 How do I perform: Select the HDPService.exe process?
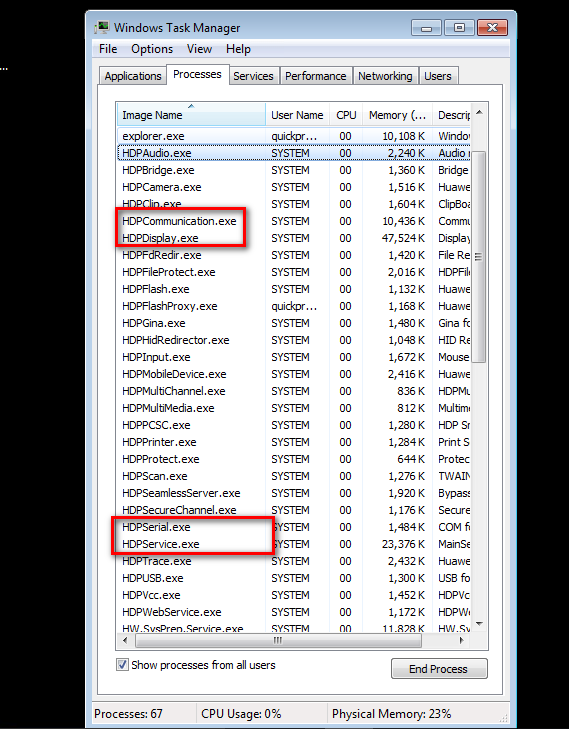point(294,544)
